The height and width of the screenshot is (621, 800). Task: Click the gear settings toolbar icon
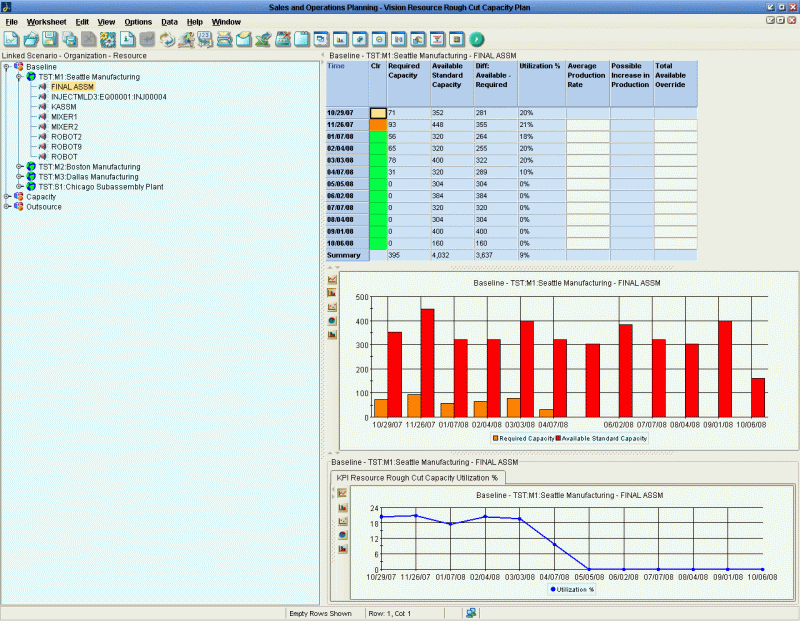pos(108,39)
